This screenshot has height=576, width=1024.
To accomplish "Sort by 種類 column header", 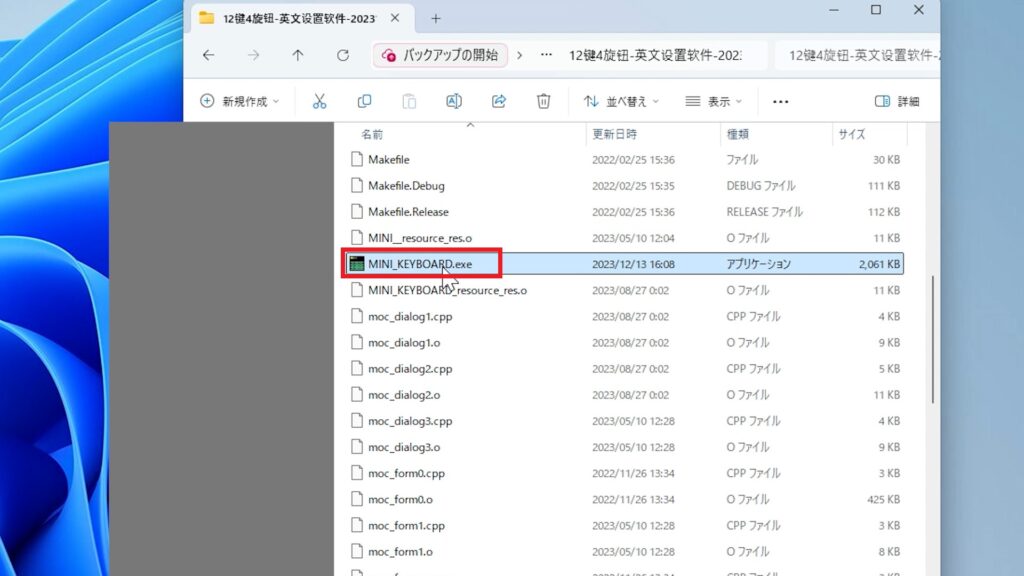I will 738,135.
